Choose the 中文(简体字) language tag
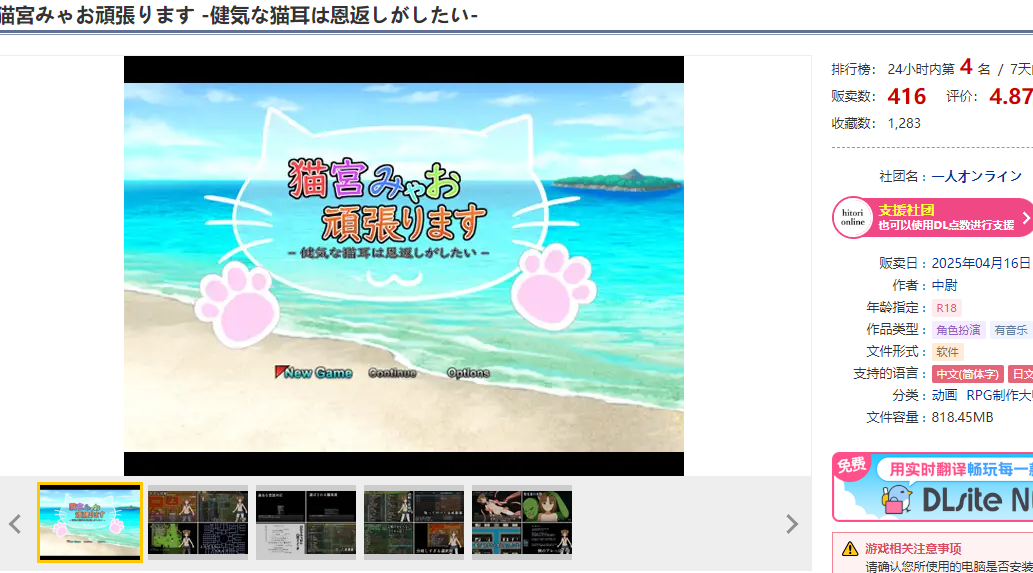Image resolution: width=1033 pixels, height=573 pixels. point(966,374)
